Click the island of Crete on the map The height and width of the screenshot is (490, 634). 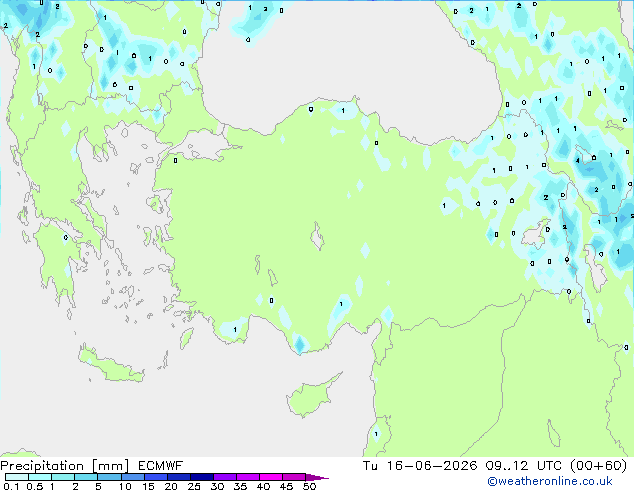[x=111, y=366]
